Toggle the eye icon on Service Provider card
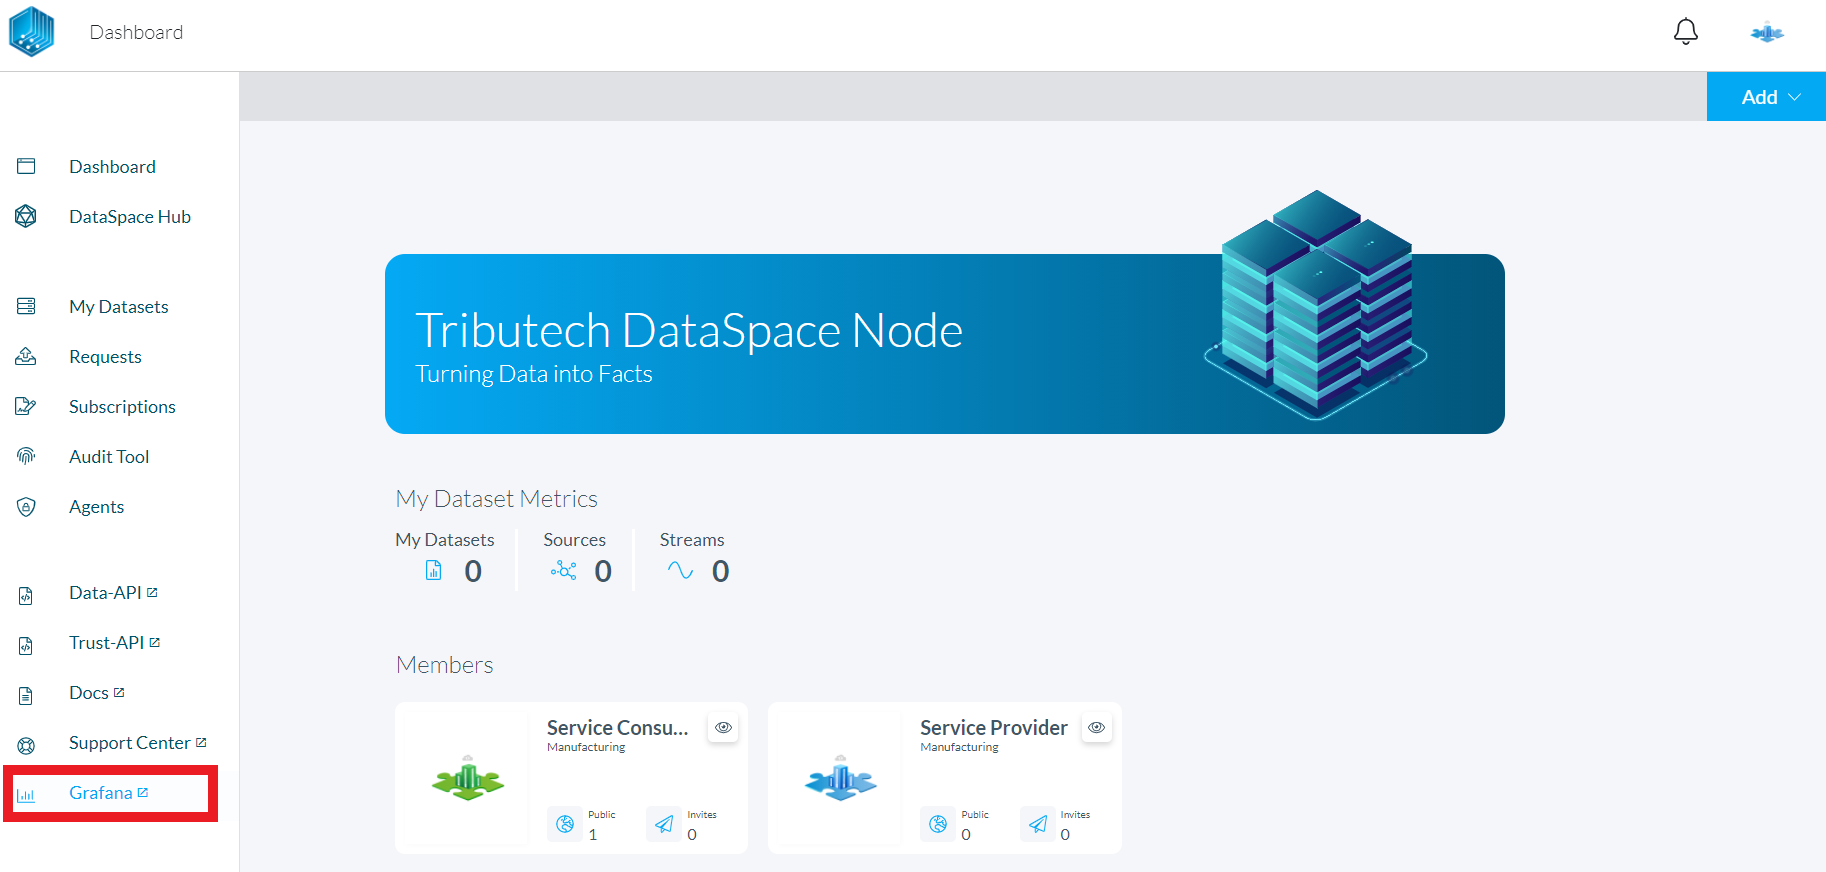Screen dimensions: 1826x872 pyautogui.click(x=1097, y=727)
